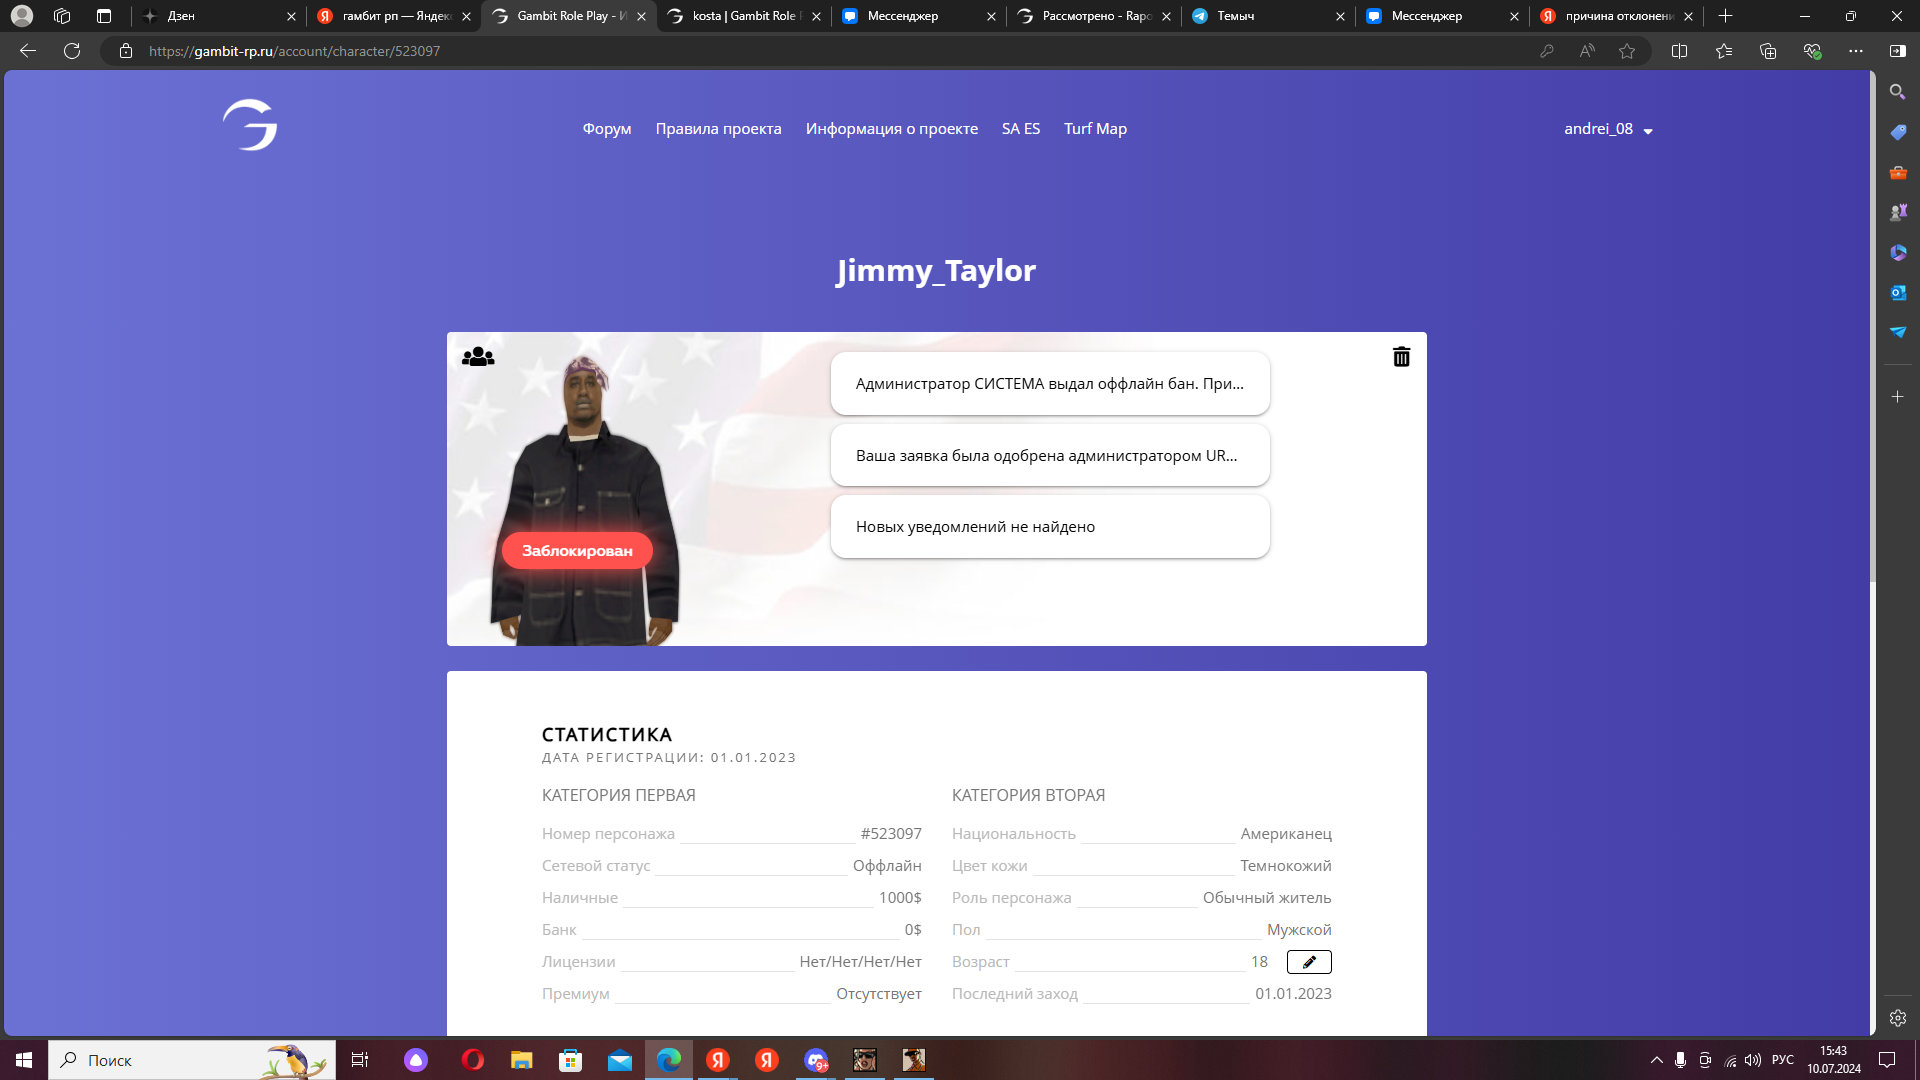Open Telegram icon in Edge sidebar

[1897, 332]
